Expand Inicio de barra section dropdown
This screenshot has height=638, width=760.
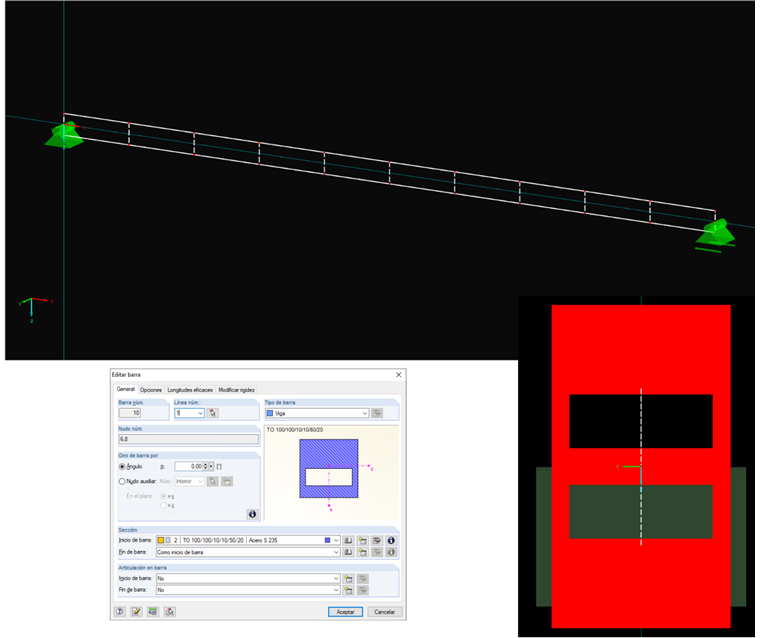pyautogui.click(x=336, y=540)
